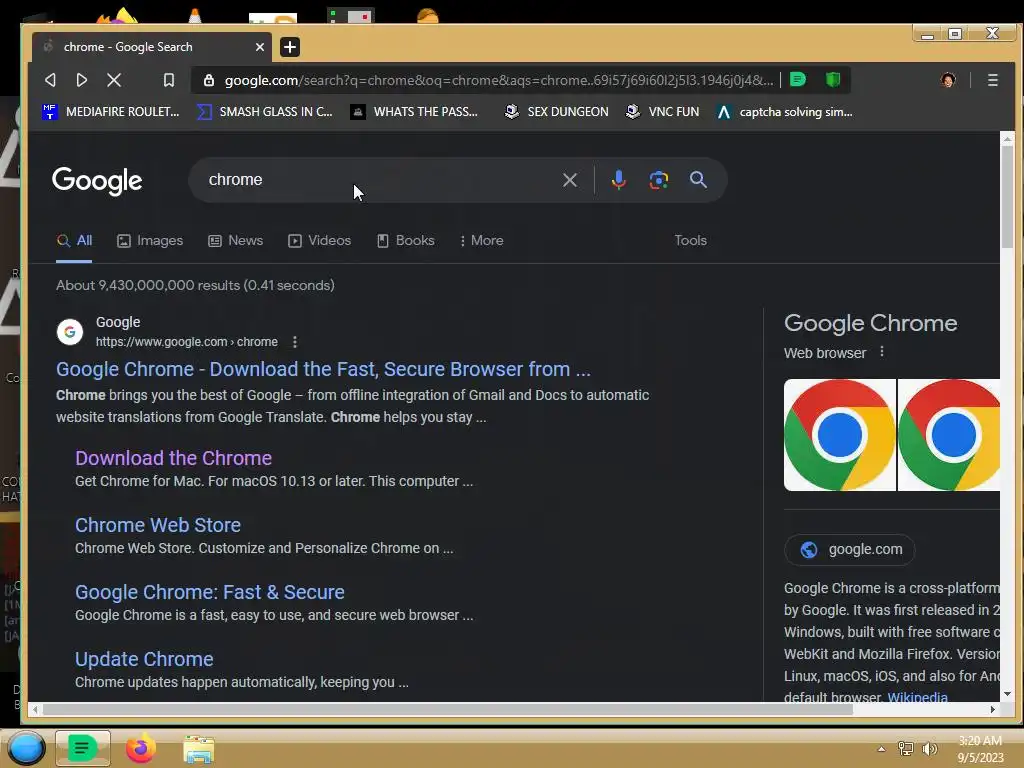Bookmark this page via the bookmark icon
Image resolution: width=1024 pixels, height=768 pixels.
[x=168, y=80]
